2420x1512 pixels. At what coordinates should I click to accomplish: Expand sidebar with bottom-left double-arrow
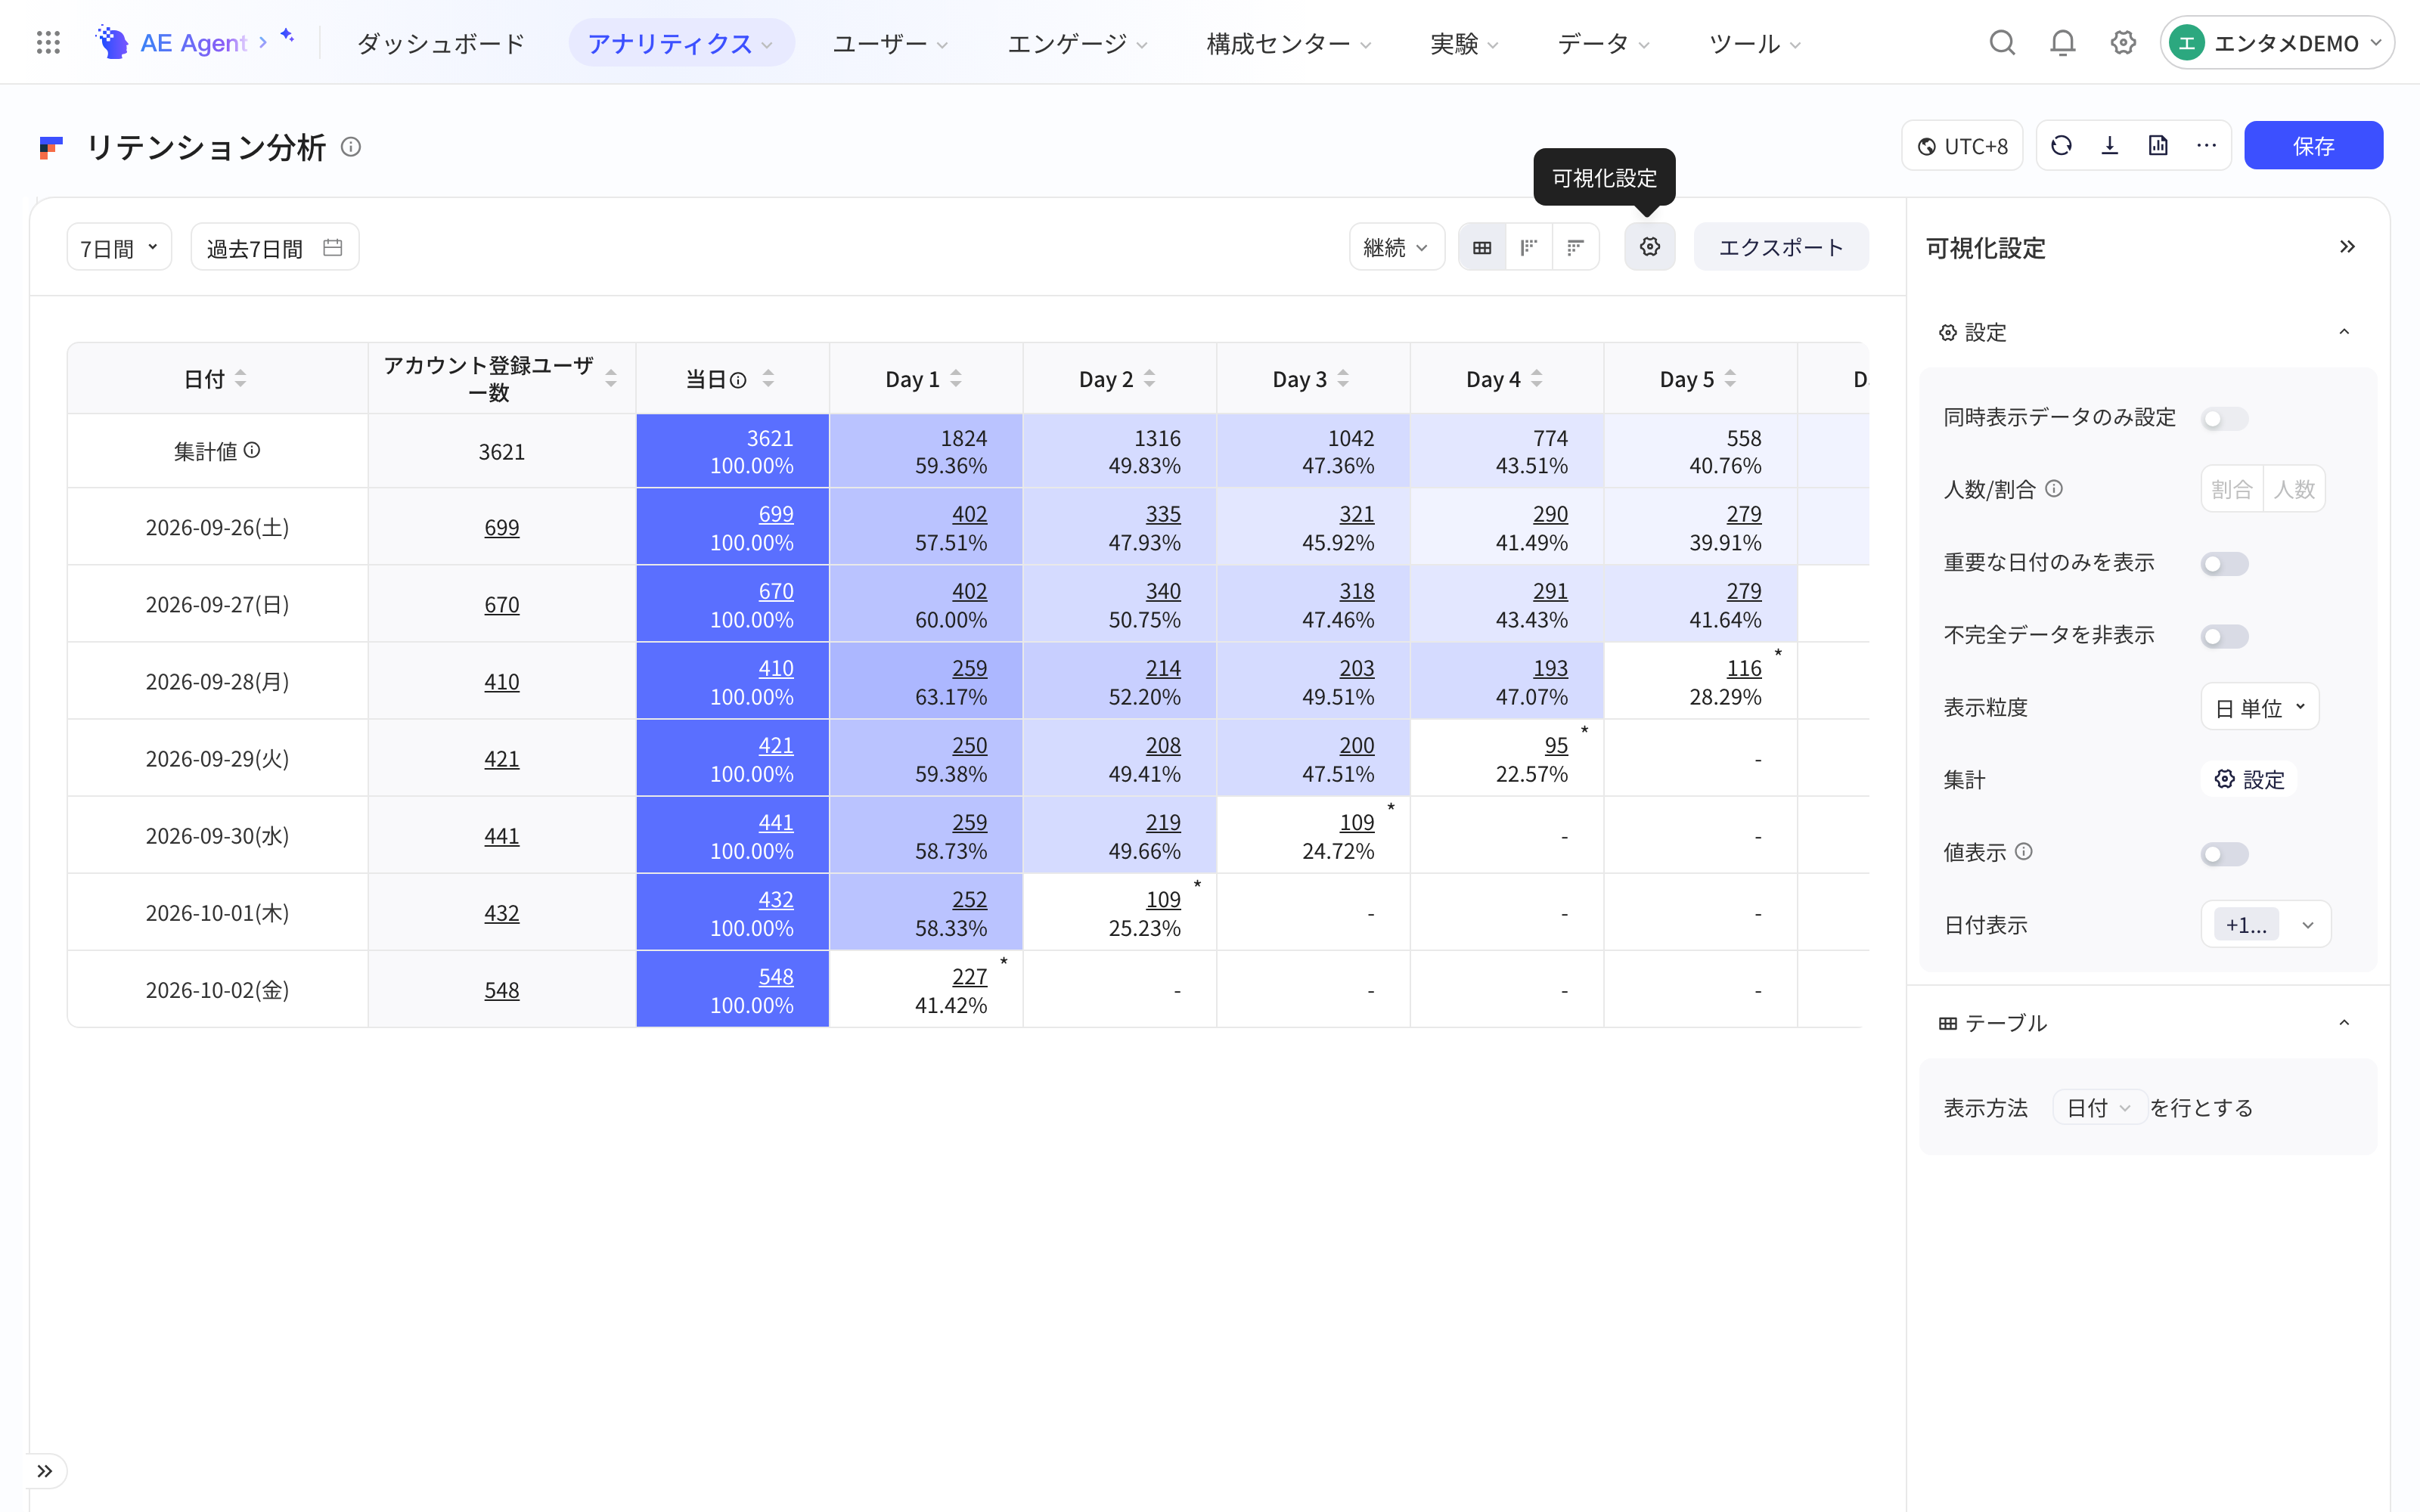[45, 1471]
